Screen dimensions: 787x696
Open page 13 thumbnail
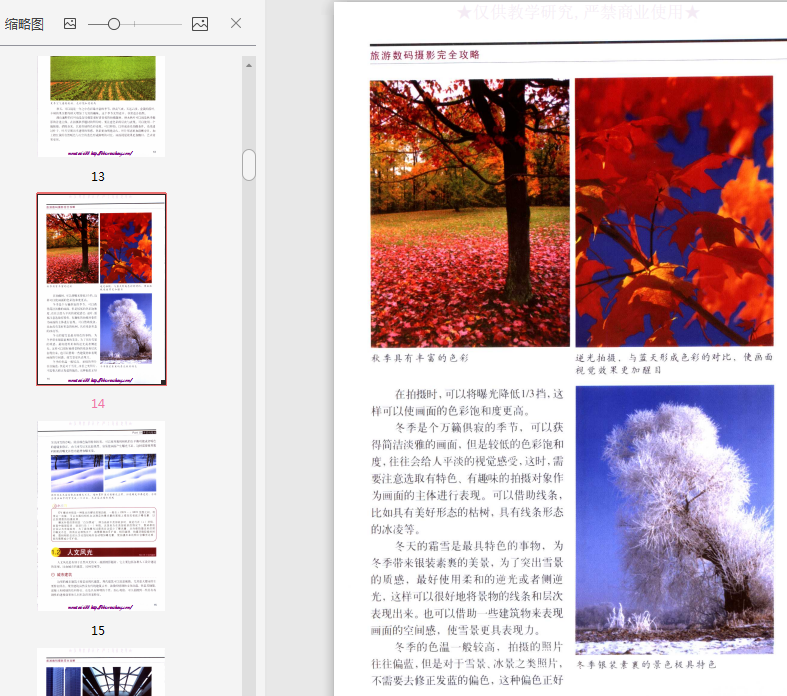[101, 106]
